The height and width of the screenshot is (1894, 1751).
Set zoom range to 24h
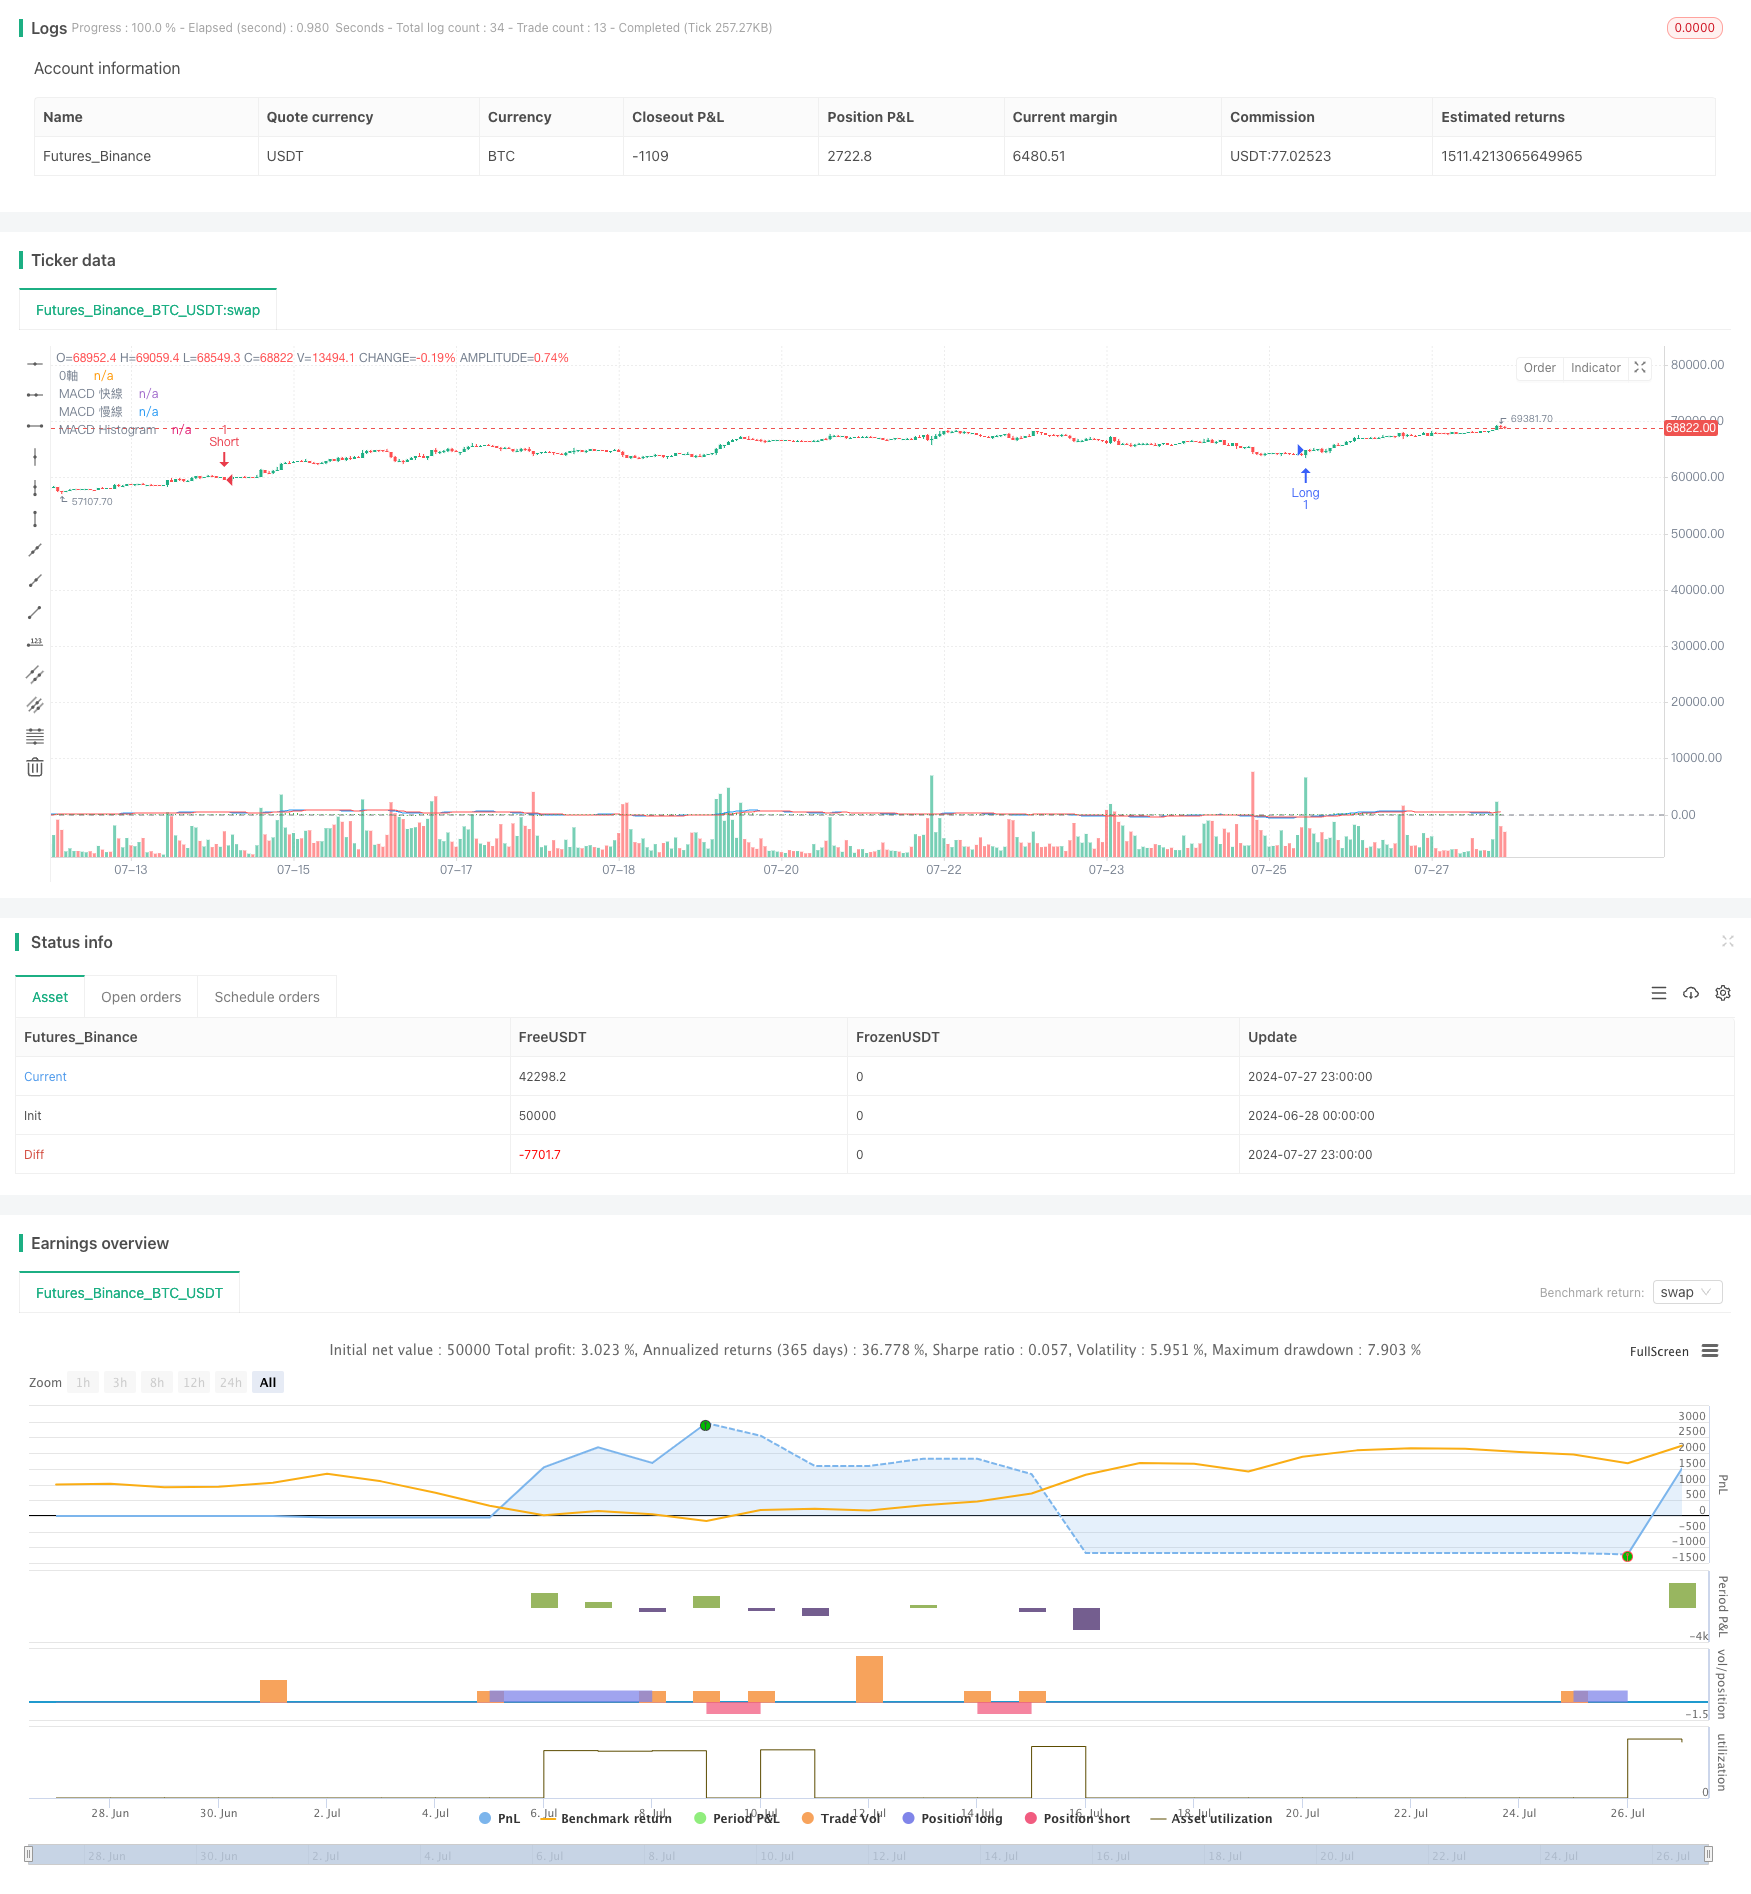(x=231, y=1382)
